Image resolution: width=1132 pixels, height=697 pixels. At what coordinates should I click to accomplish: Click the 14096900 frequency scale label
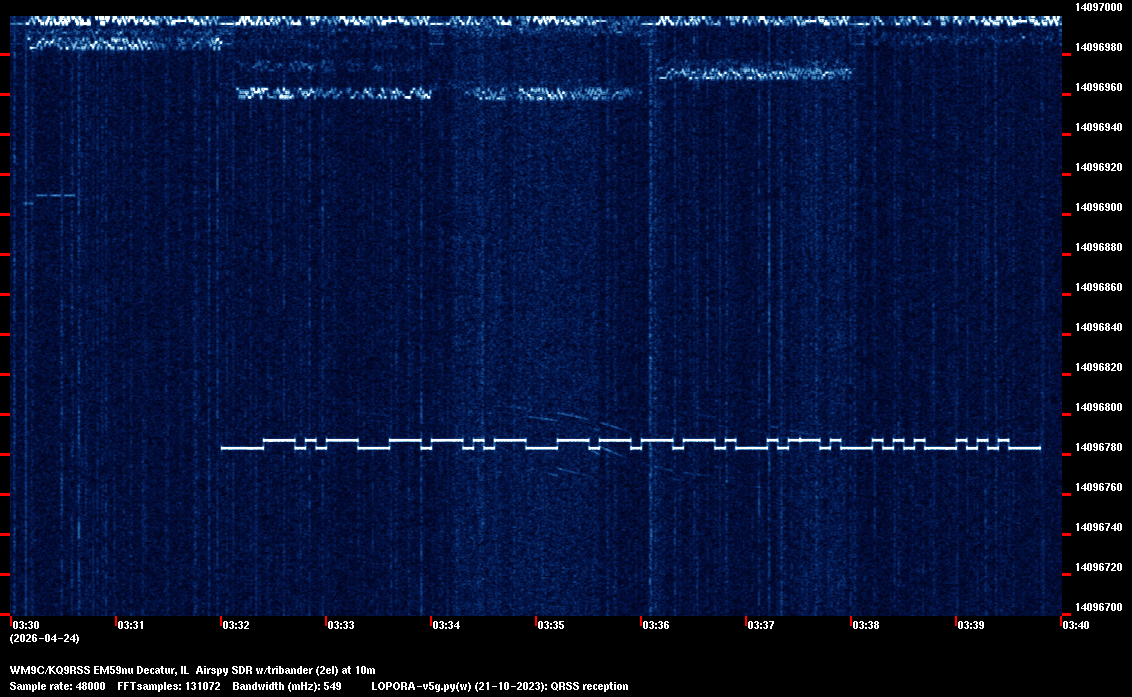point(1097,207)
